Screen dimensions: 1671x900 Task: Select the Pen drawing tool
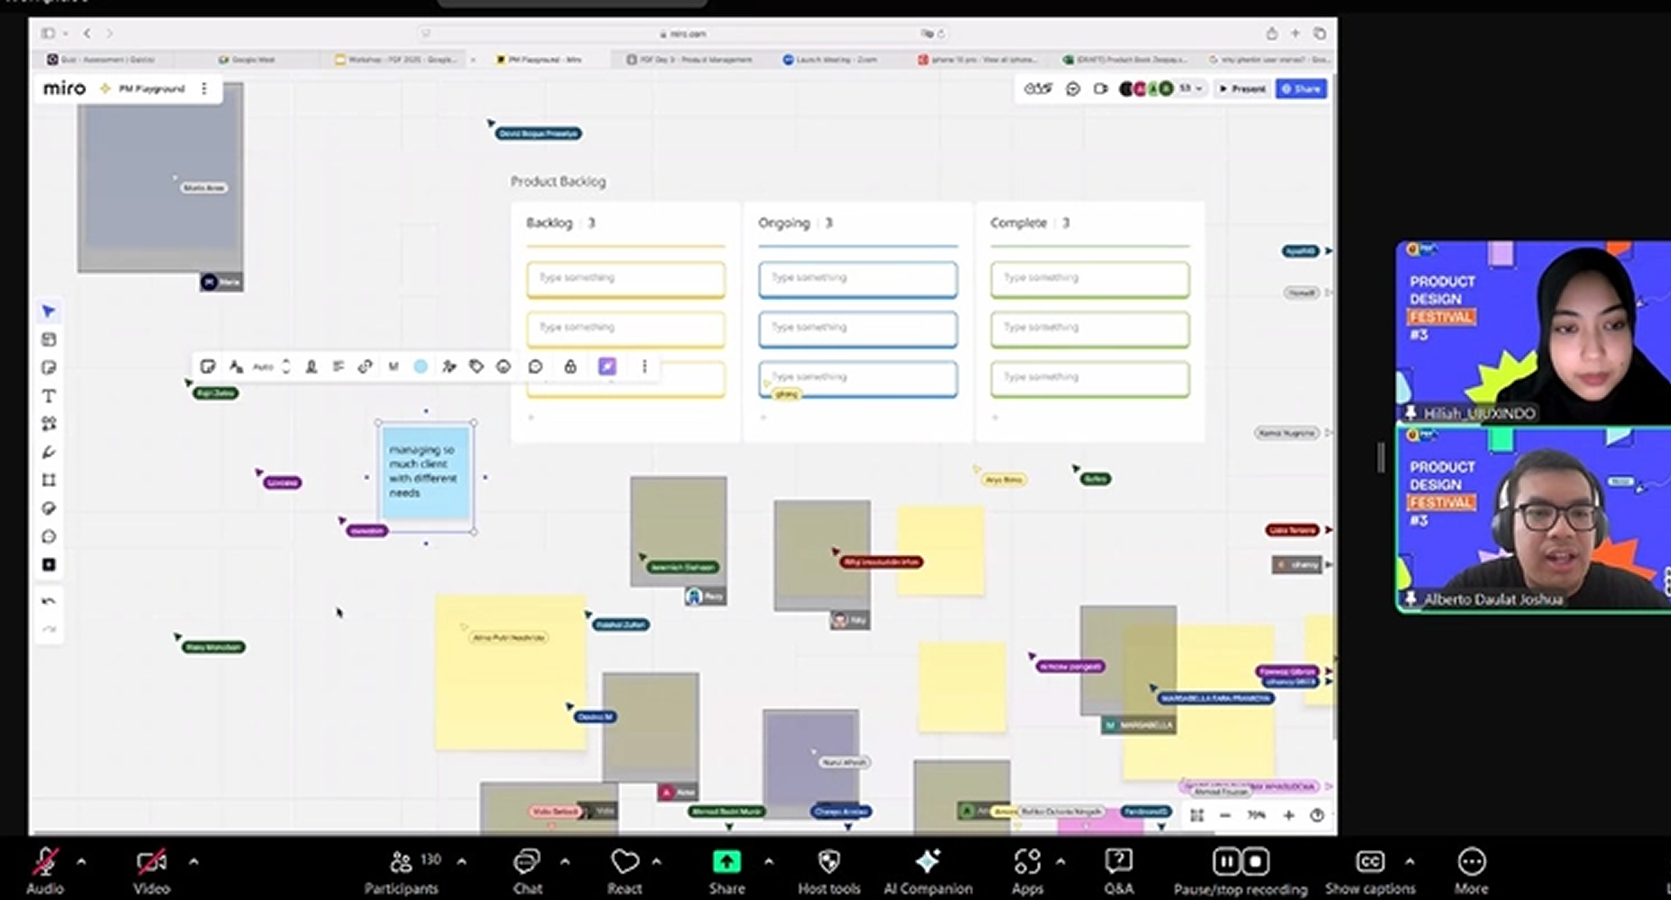tap(48, 452)
